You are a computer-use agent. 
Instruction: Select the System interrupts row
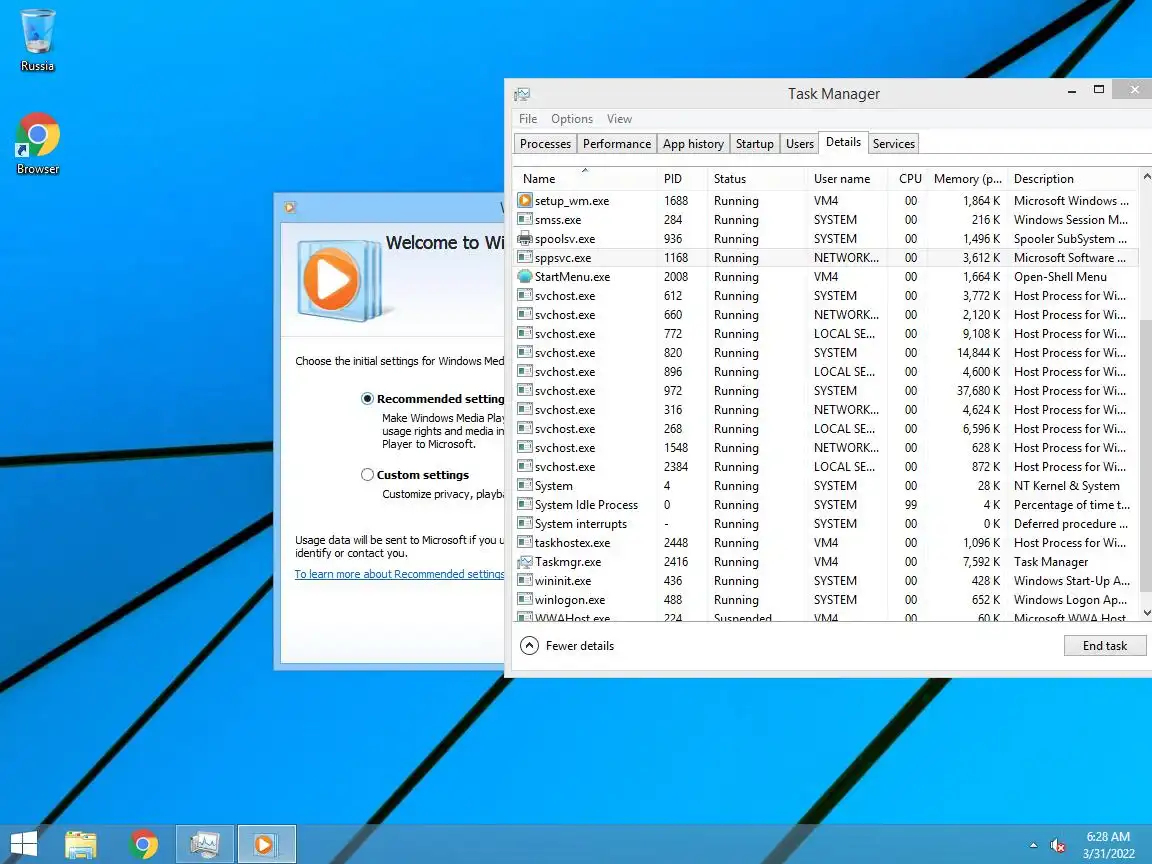pyautogui.click(x=826, y=523)
